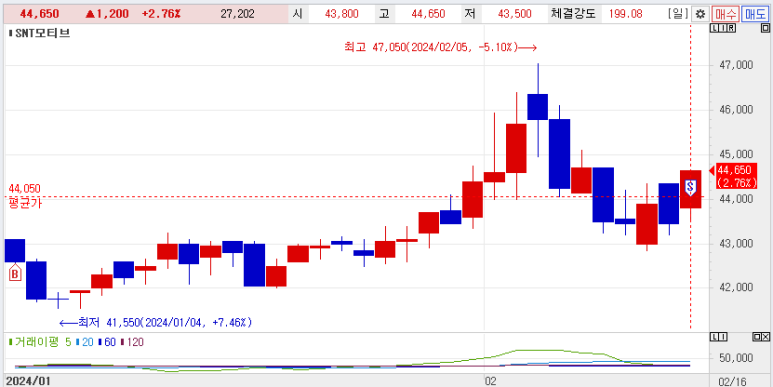Click the I icon on price panel
The height and width of the screenshot is (387, 773).
tap(723, 28)
